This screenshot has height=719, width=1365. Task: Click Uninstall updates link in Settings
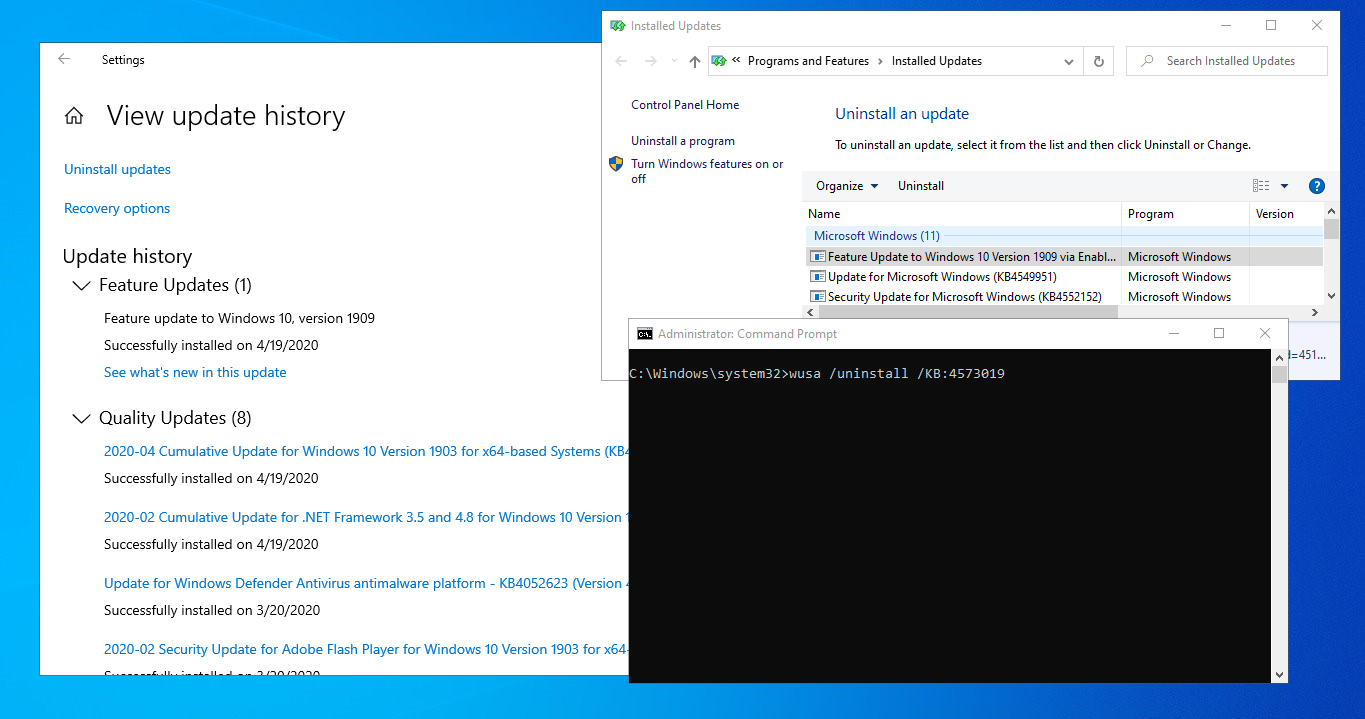(117, 169)
